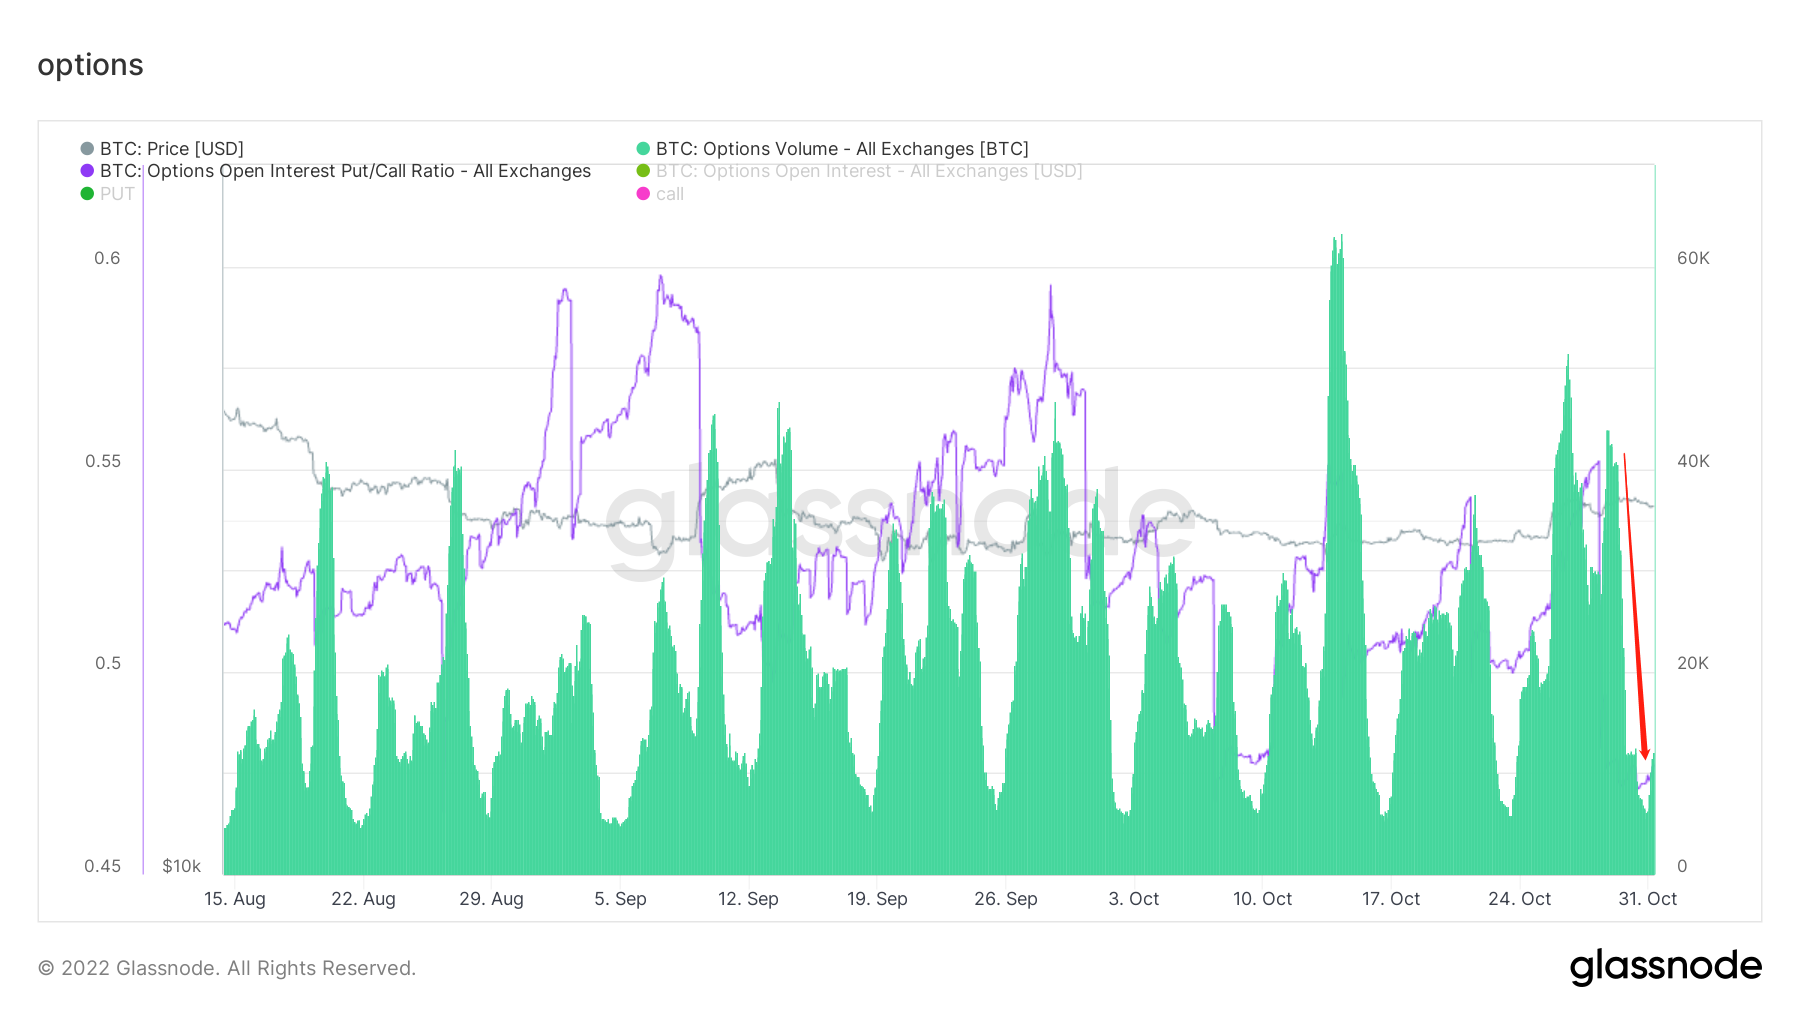Click the green PUT legend dot
The image size is (1800, 1013).
tap(87, 194)
